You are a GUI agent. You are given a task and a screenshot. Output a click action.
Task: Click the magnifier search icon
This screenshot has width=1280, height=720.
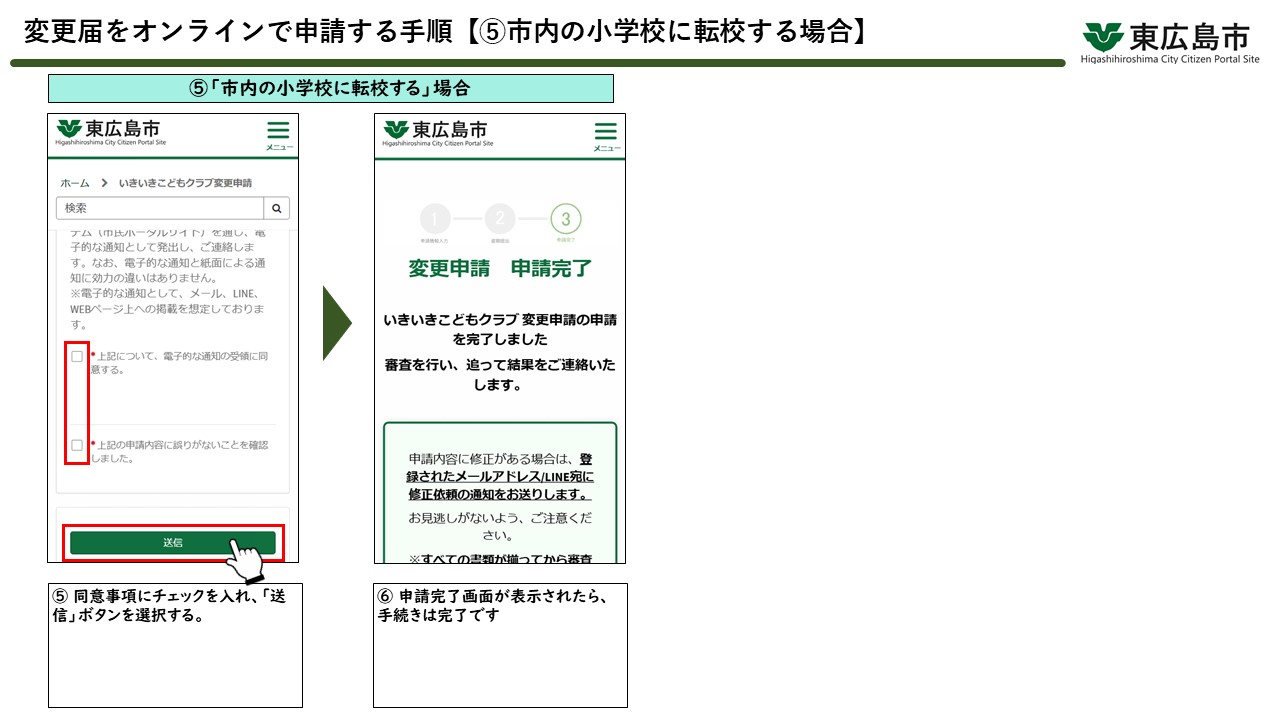[x=276, y=208]
